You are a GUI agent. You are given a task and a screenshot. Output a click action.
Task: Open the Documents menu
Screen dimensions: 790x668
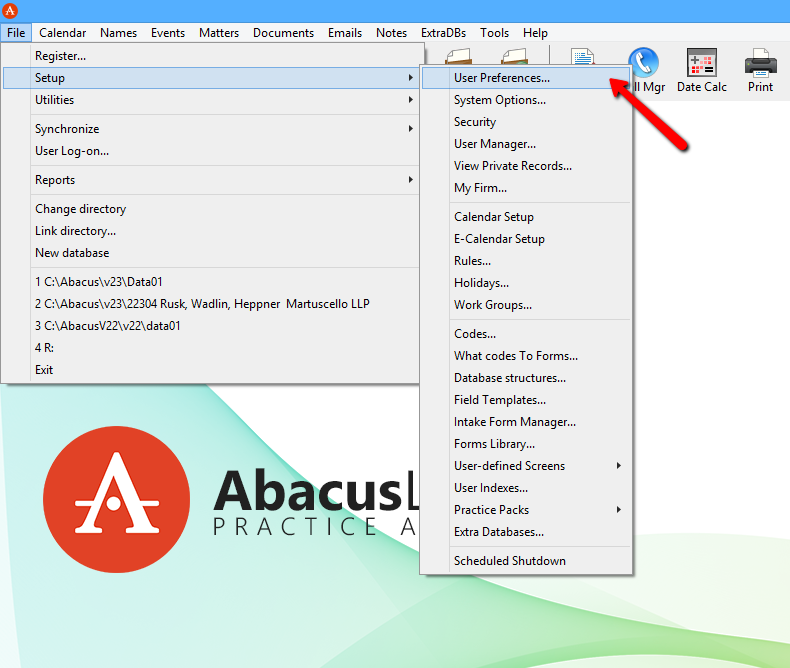283,33
